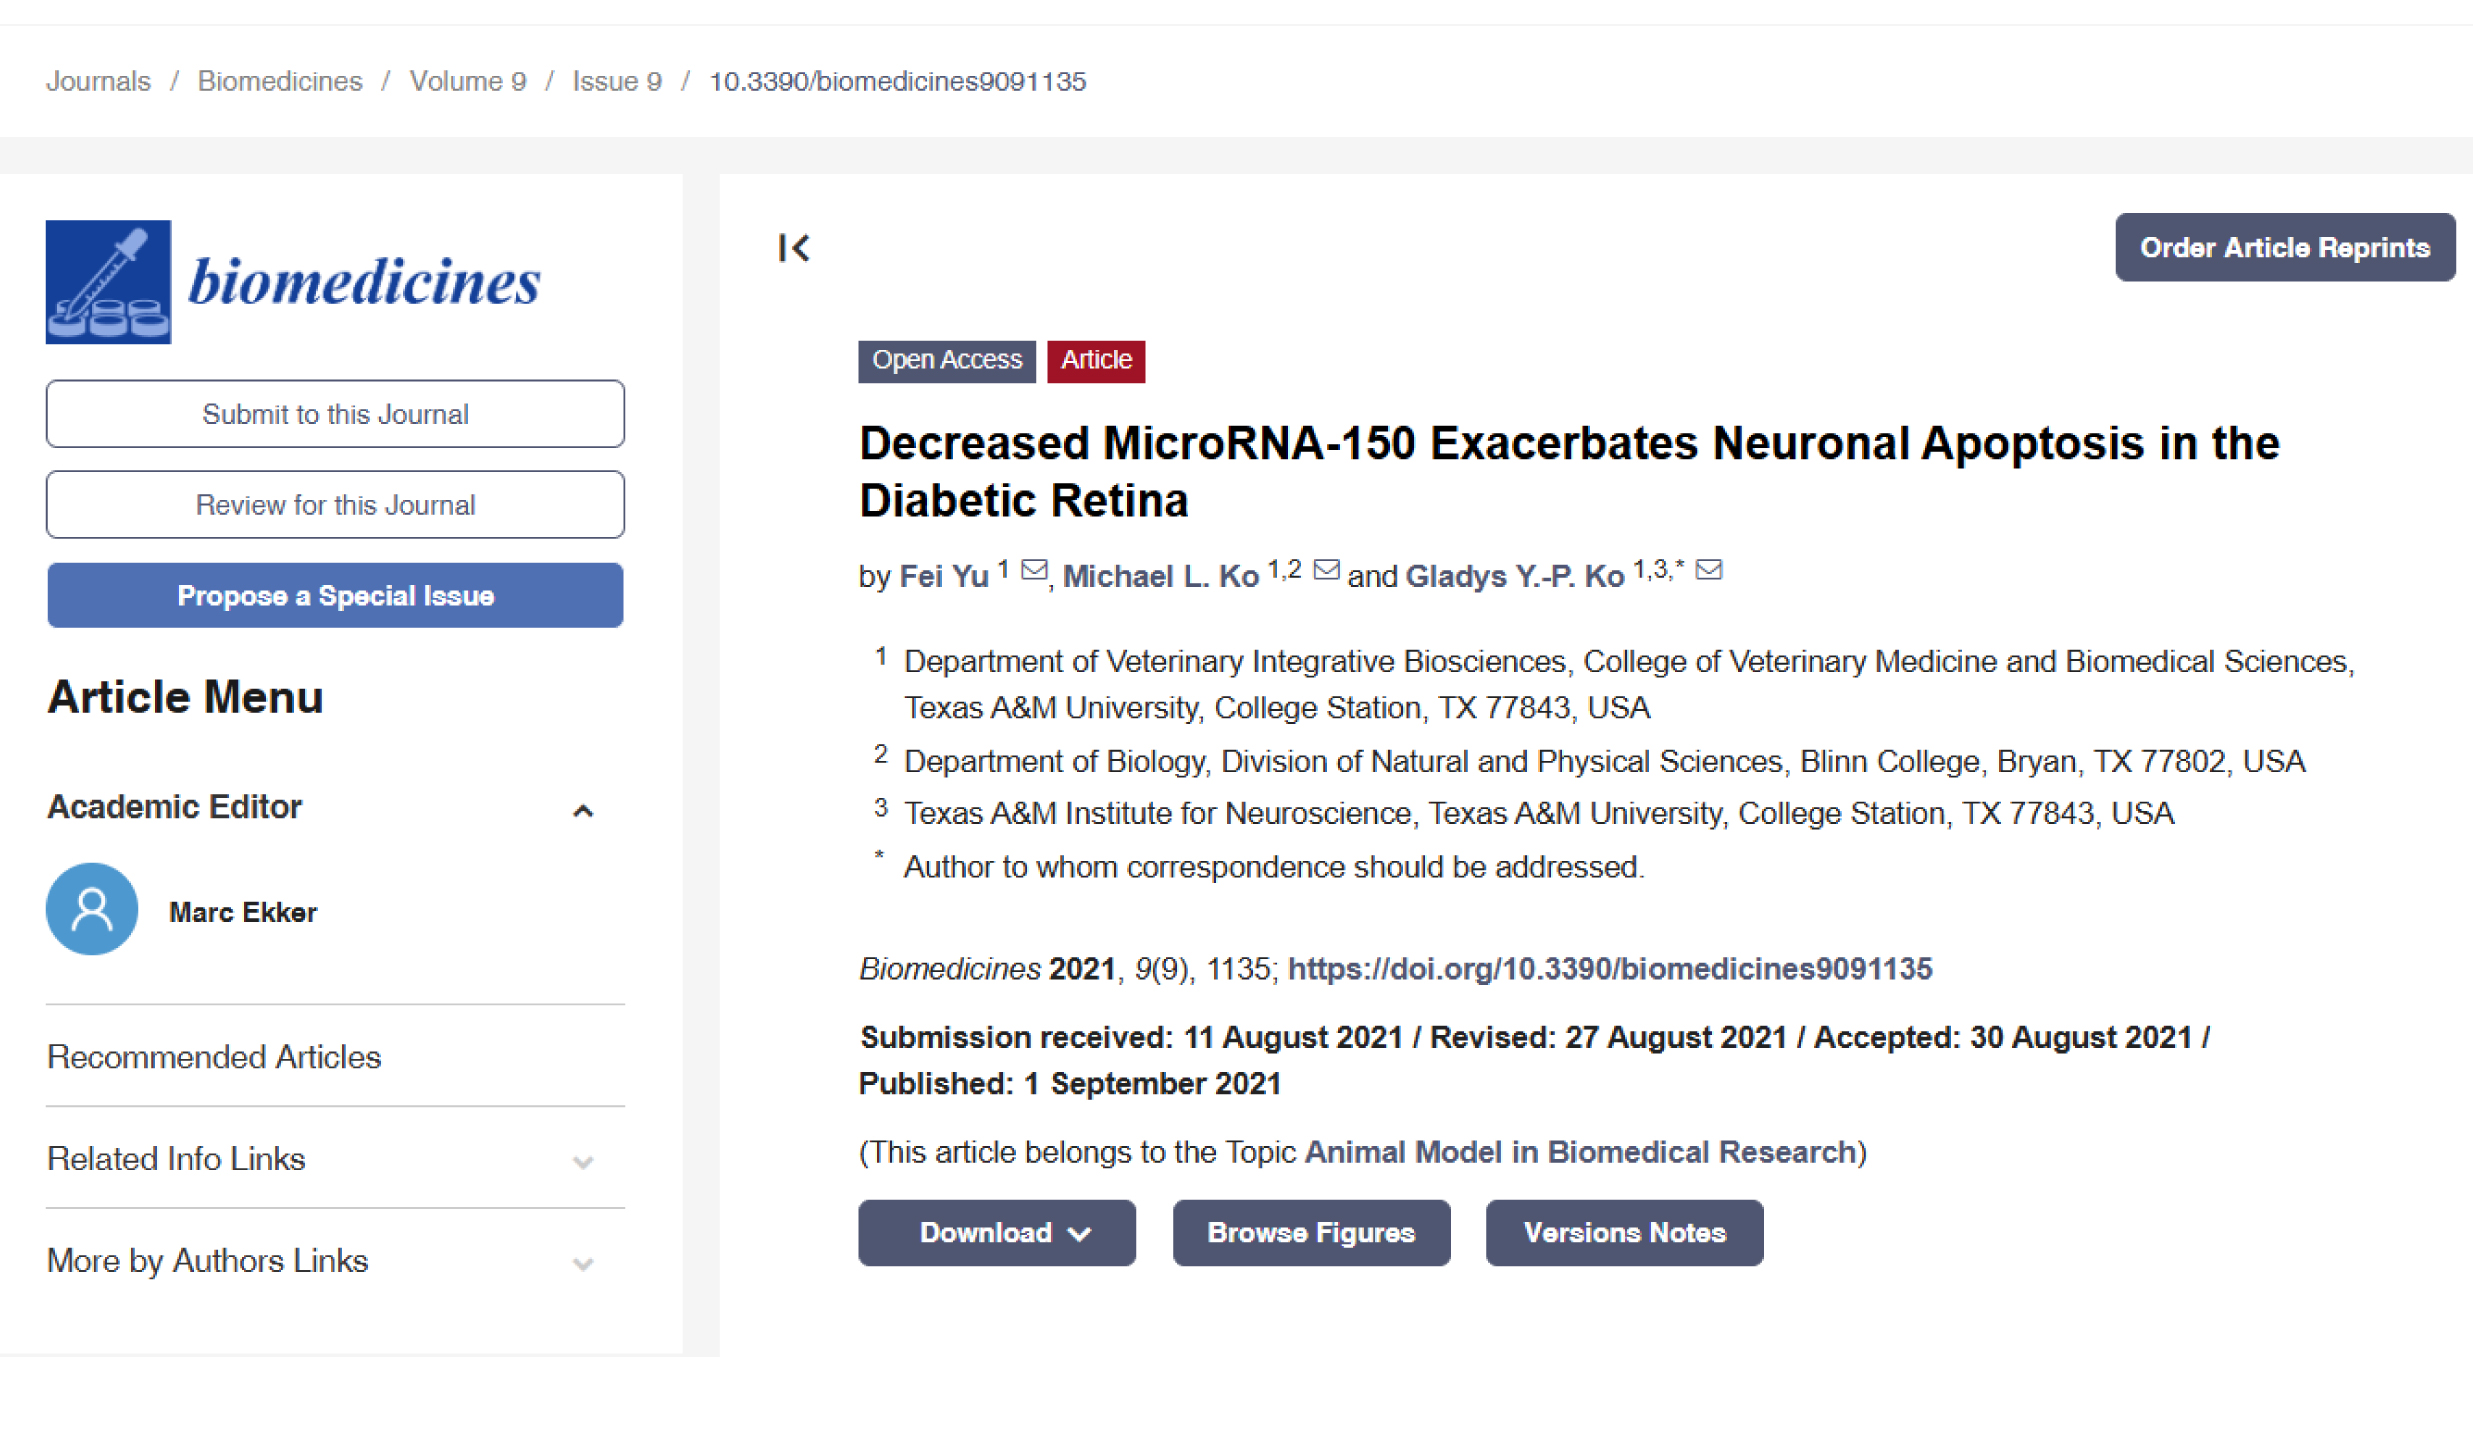Click Michael L. Ko's email envelope icon
2473x1429 pixels.
[x=1326, y=570]
